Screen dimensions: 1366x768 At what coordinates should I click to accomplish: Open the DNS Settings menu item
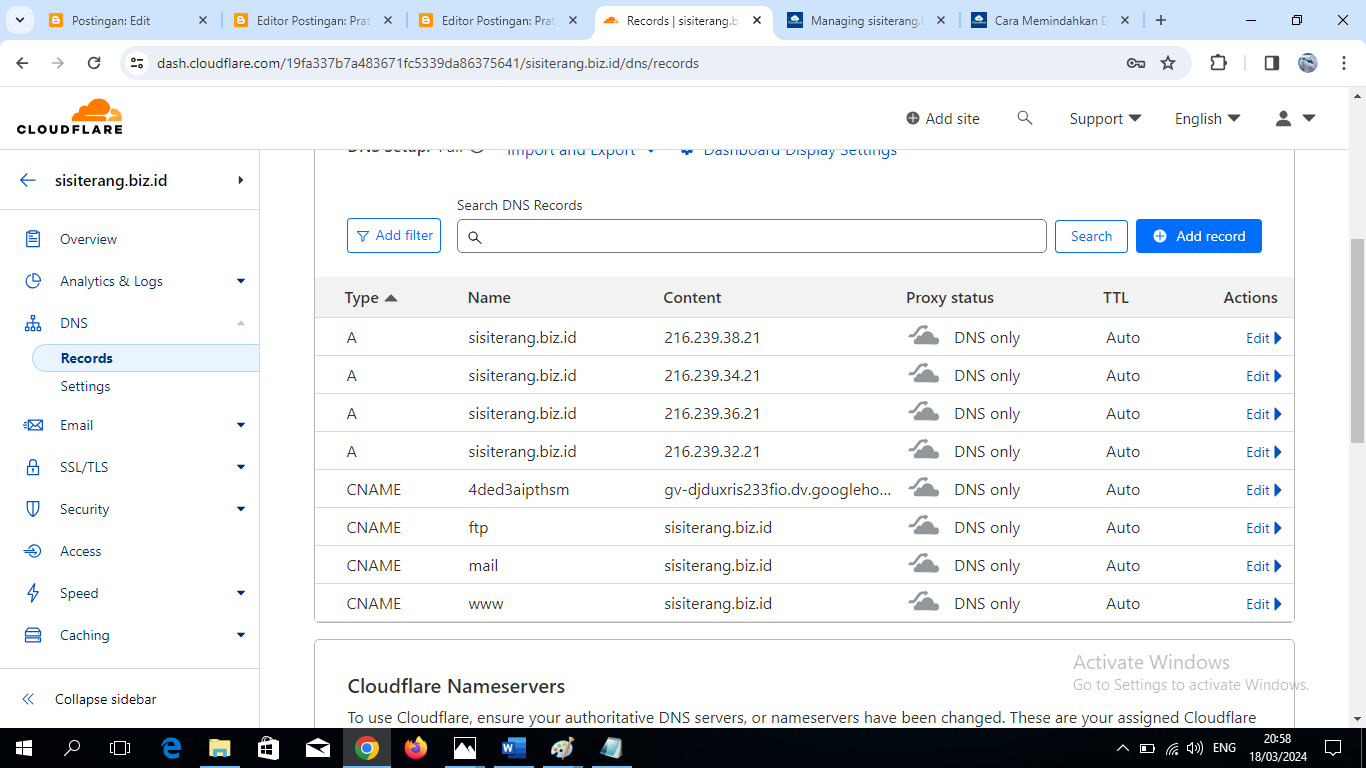[85, 386]
